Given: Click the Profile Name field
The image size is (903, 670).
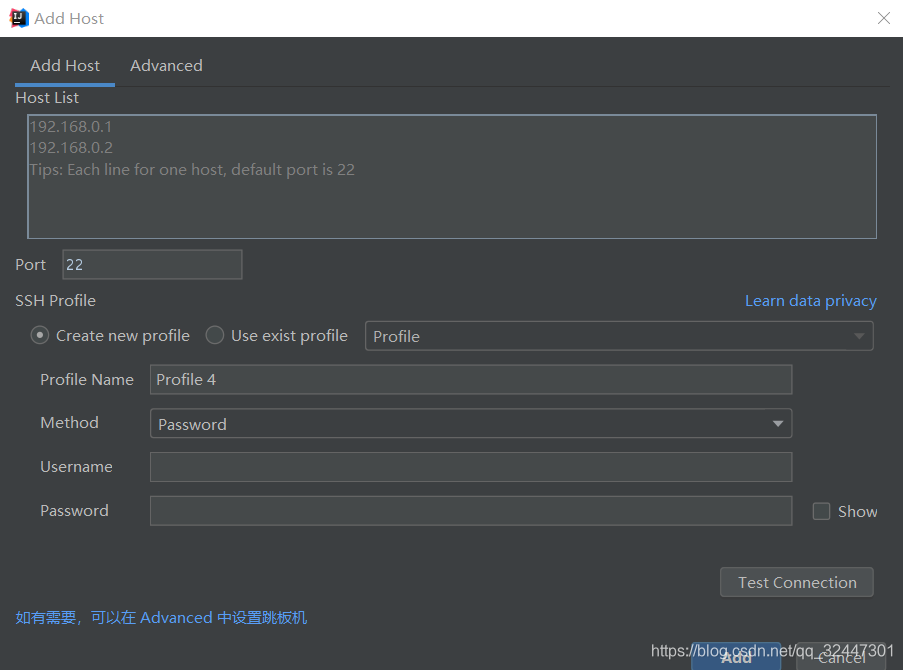Looking at the screenshot, I should [471, 380].
